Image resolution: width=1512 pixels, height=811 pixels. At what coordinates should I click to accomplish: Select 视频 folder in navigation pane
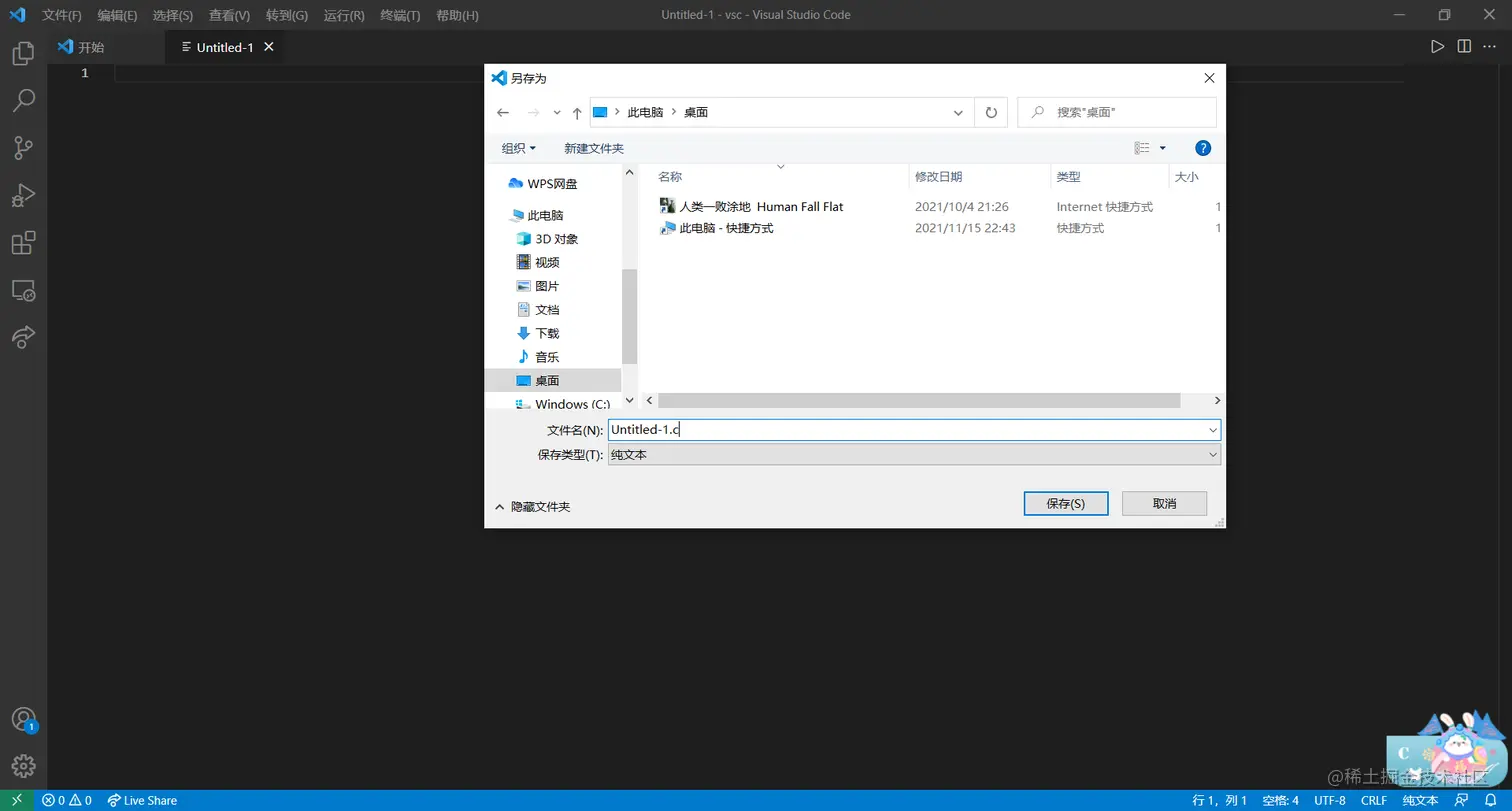(547, 262)
